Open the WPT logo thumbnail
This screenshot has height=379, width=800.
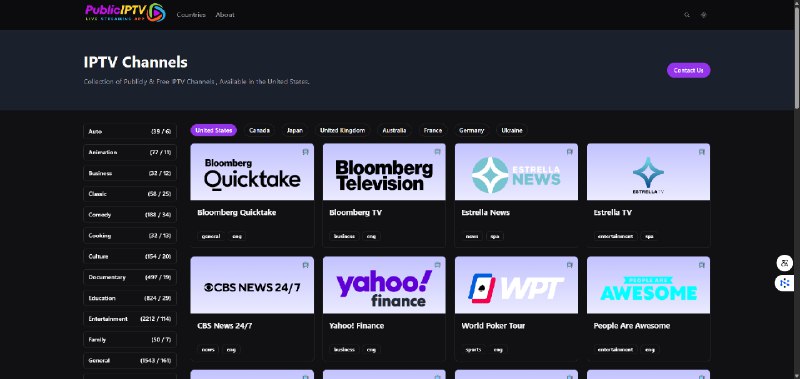[x=516, y=285]
